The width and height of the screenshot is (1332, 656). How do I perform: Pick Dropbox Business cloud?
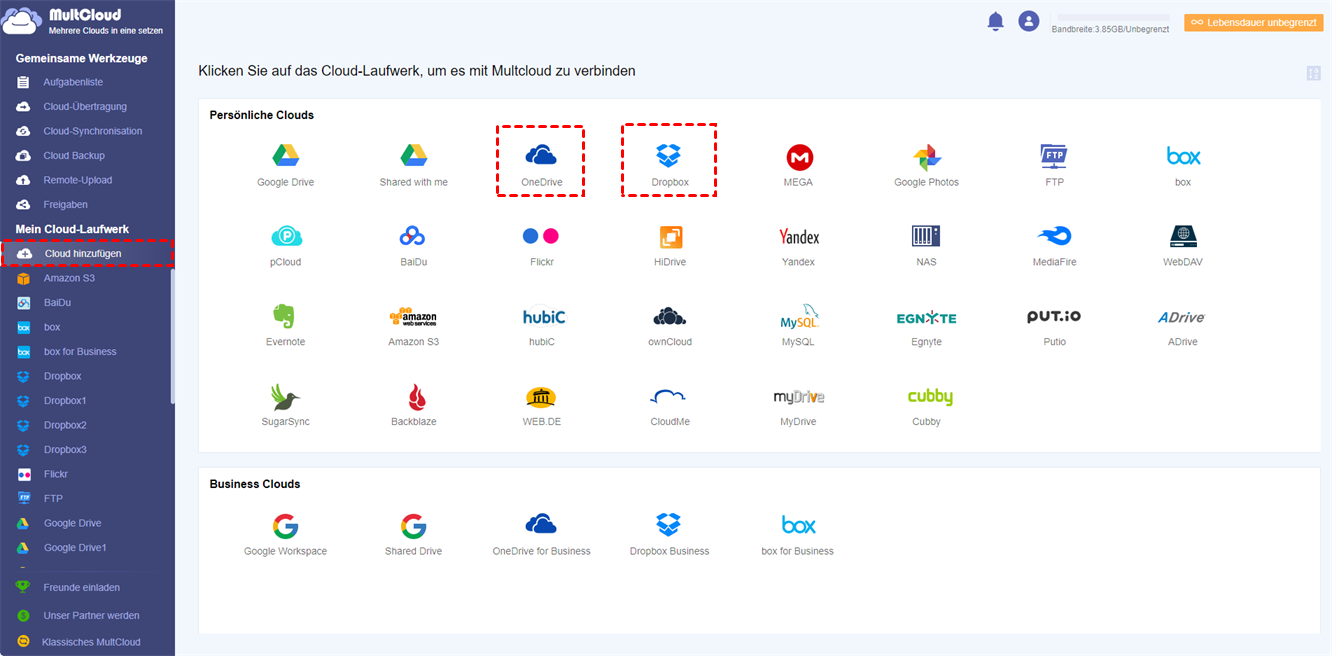[x=669, y=535]
